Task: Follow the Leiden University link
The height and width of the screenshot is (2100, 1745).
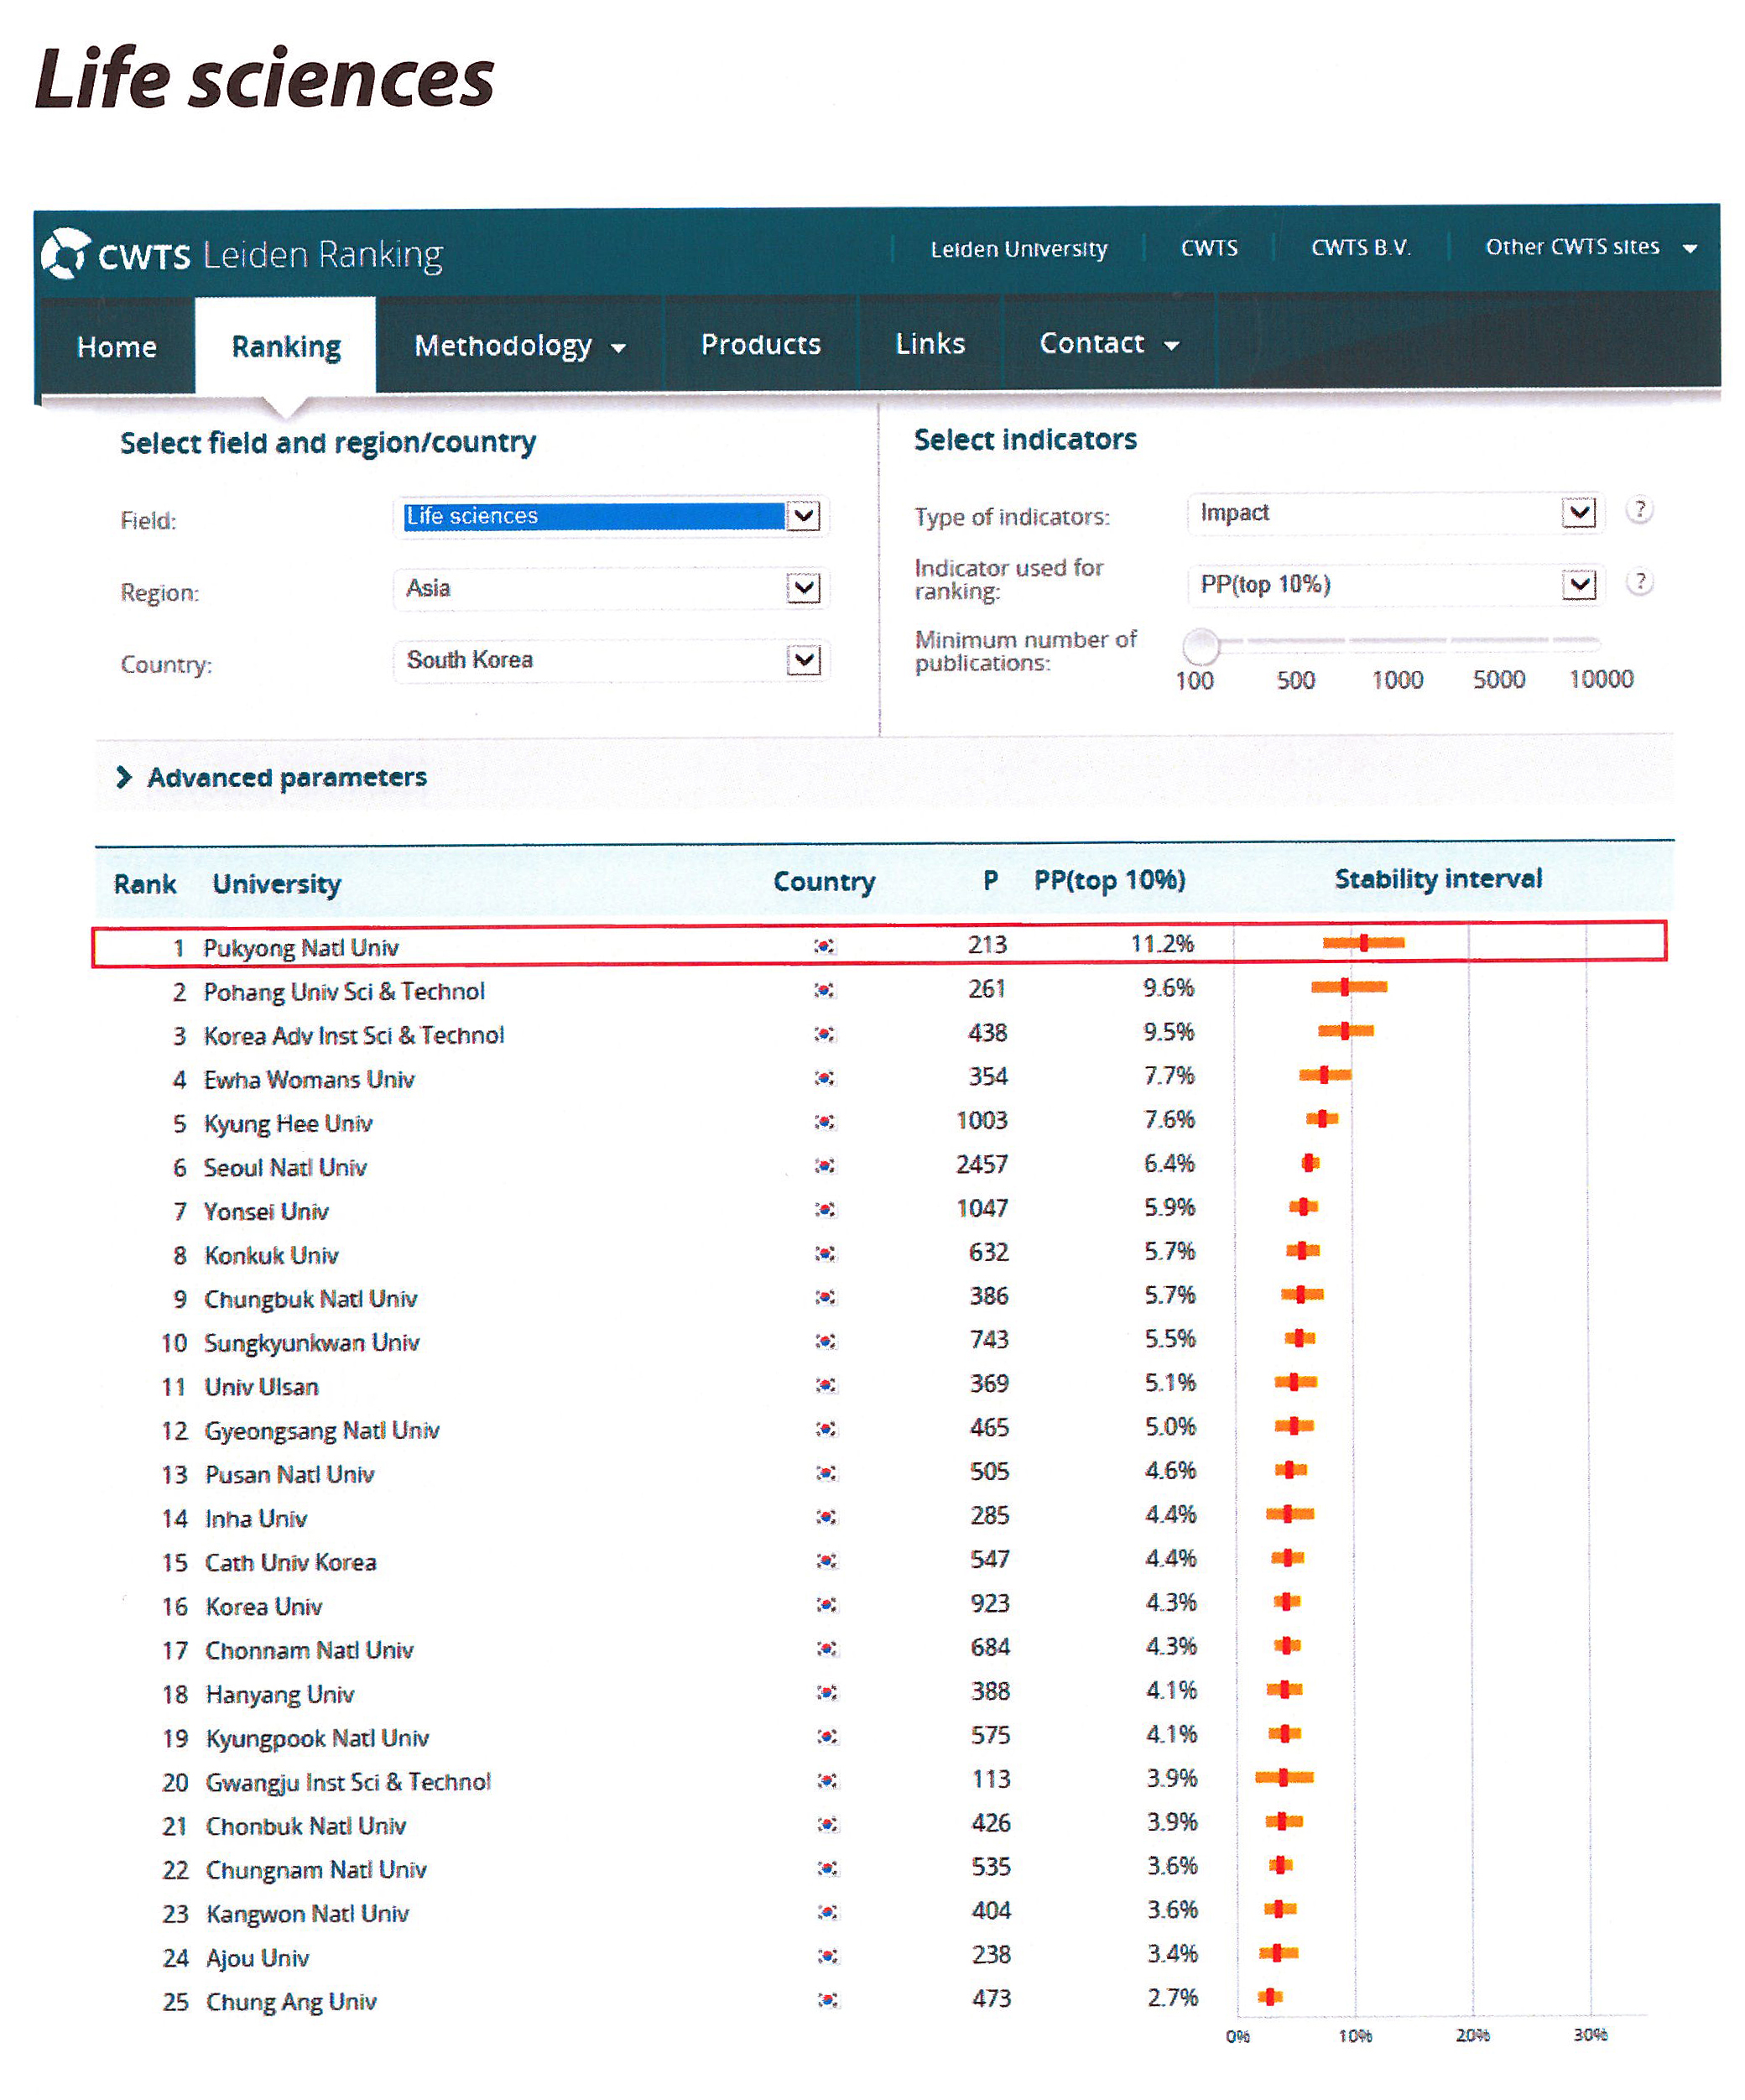Action: [x=1019, y=249]
